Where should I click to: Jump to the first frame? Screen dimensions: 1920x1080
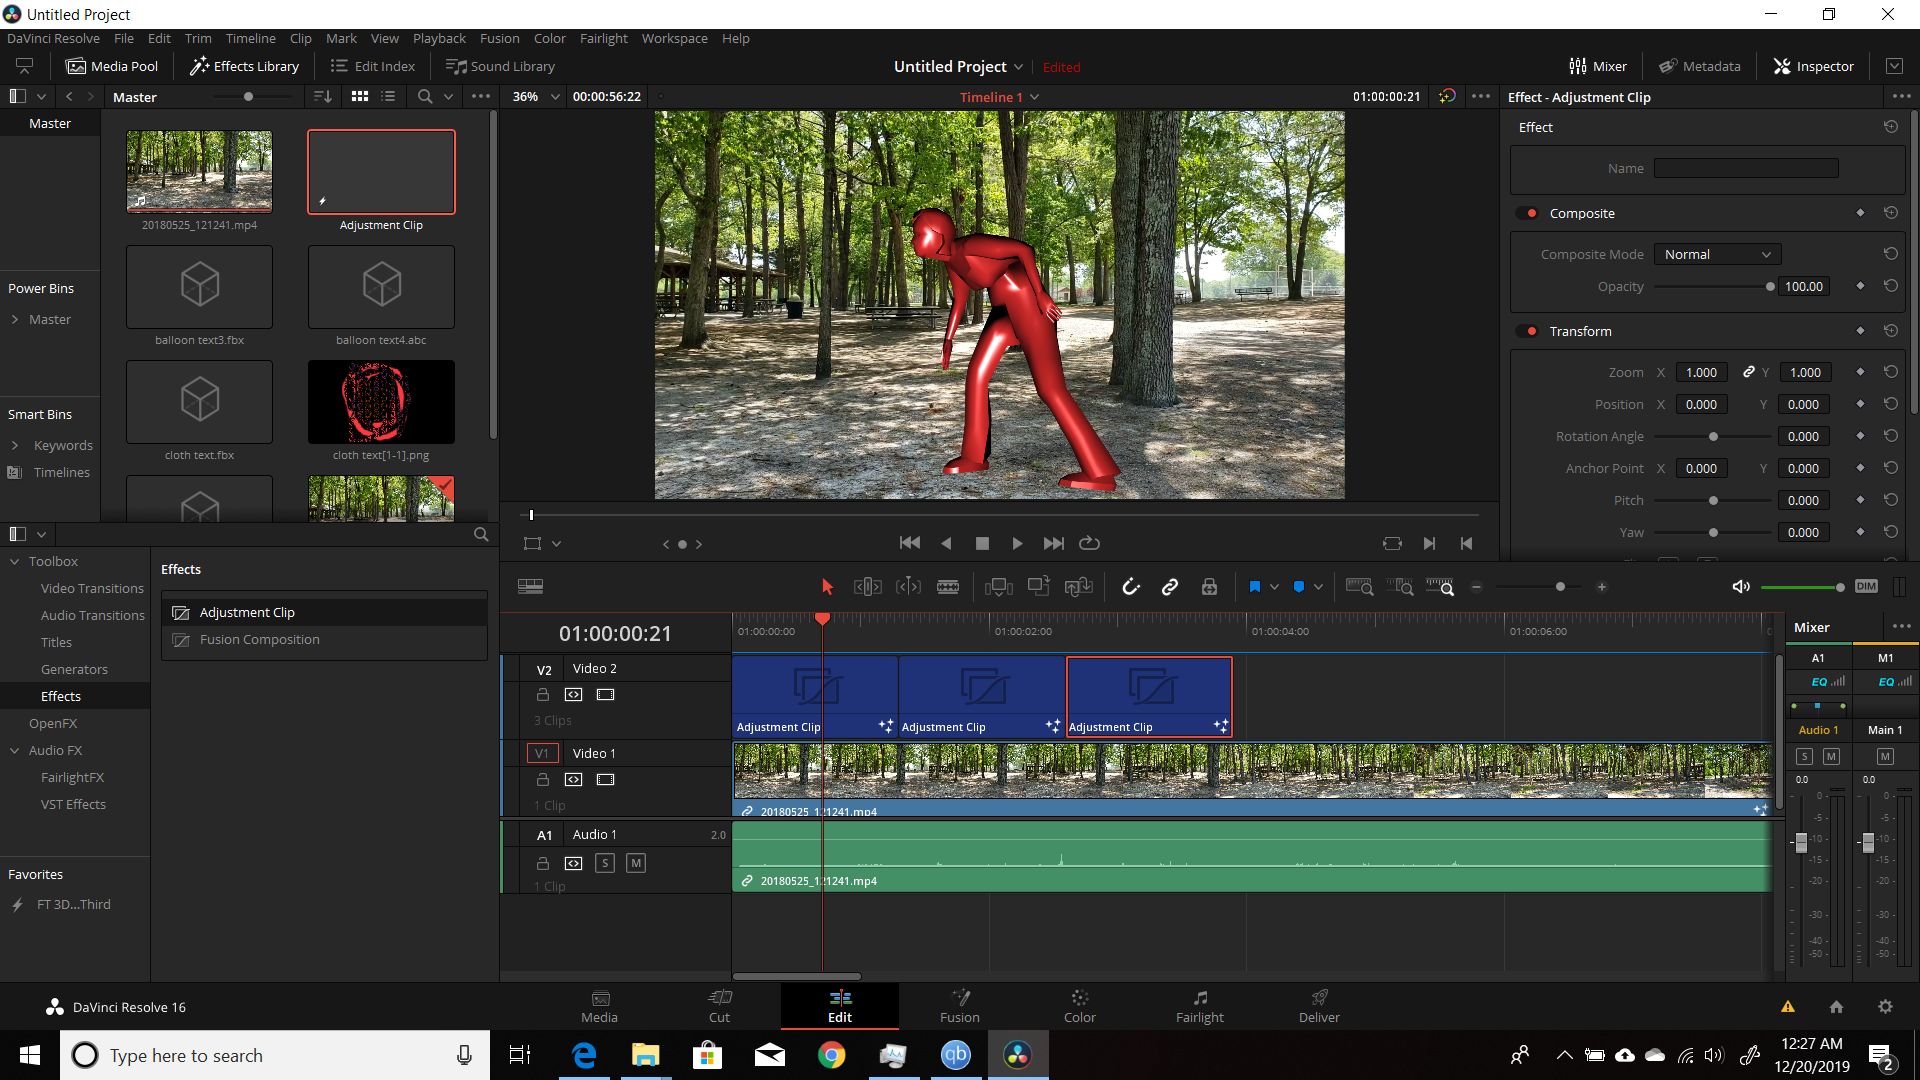(x=909, y=543)
